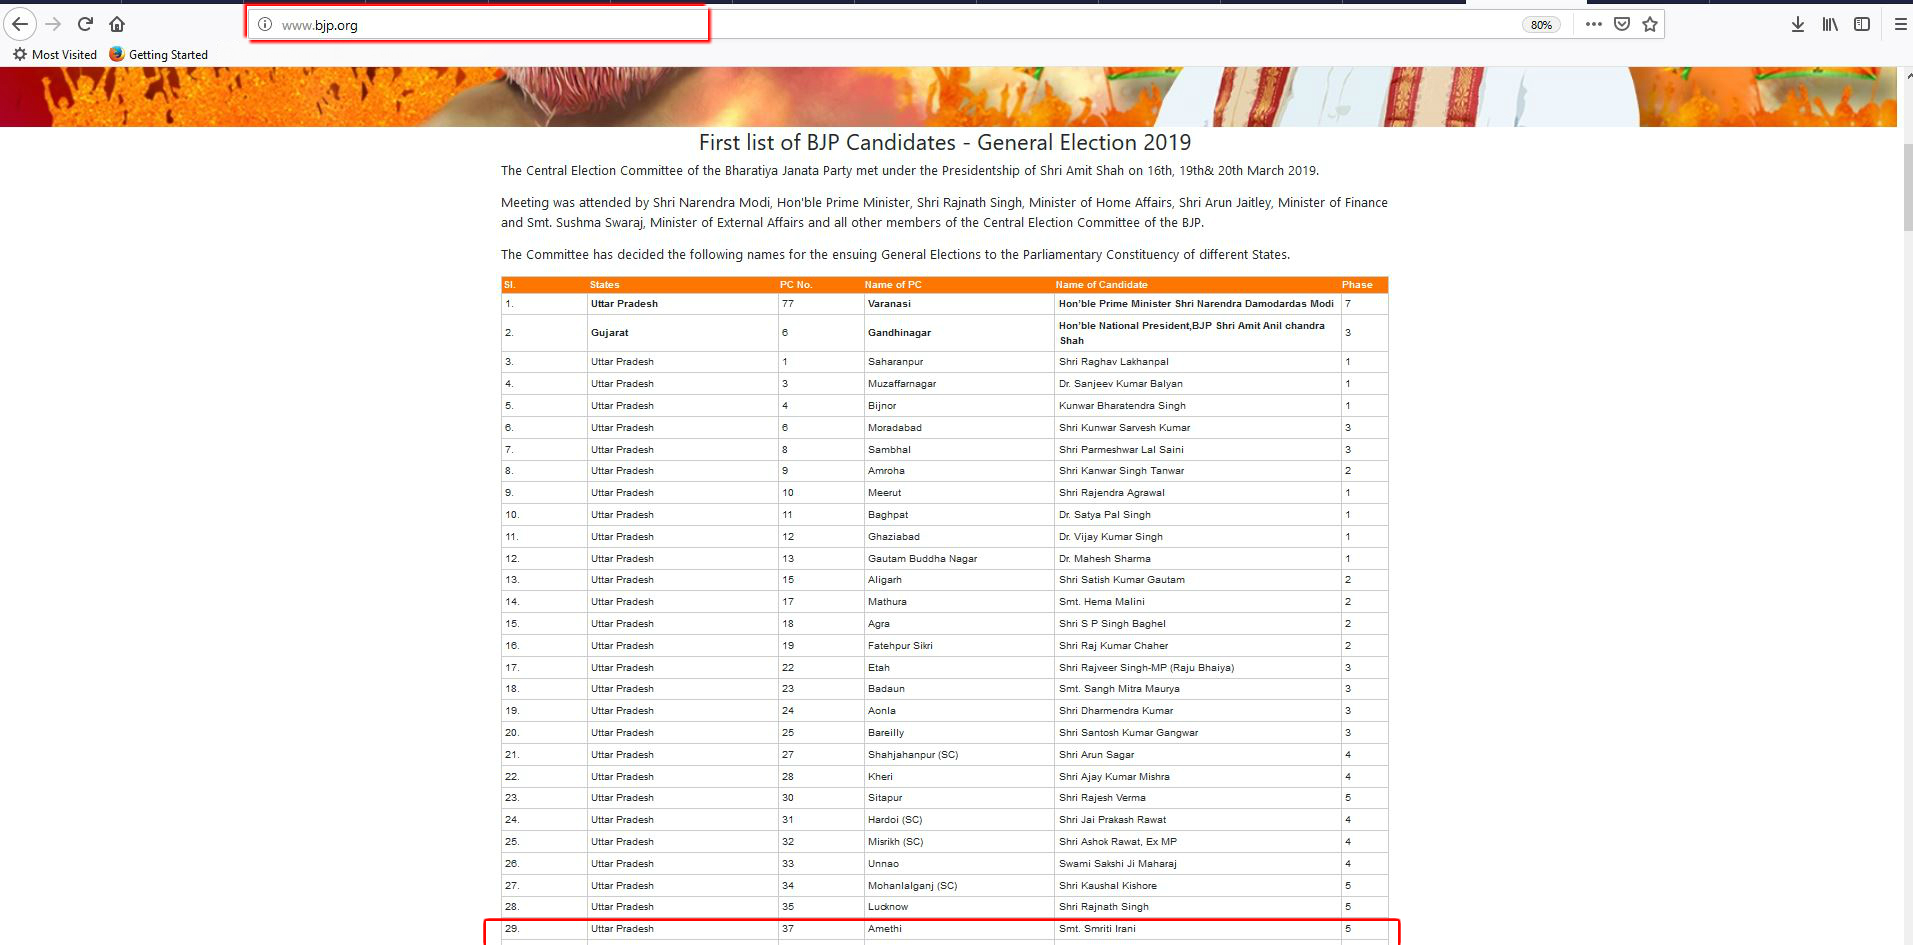Viewport: 1913px width, 945px height.
Task: Click candidate Shri Ashok Rawat, Ex MP
Action: [x=1117, y=842]
